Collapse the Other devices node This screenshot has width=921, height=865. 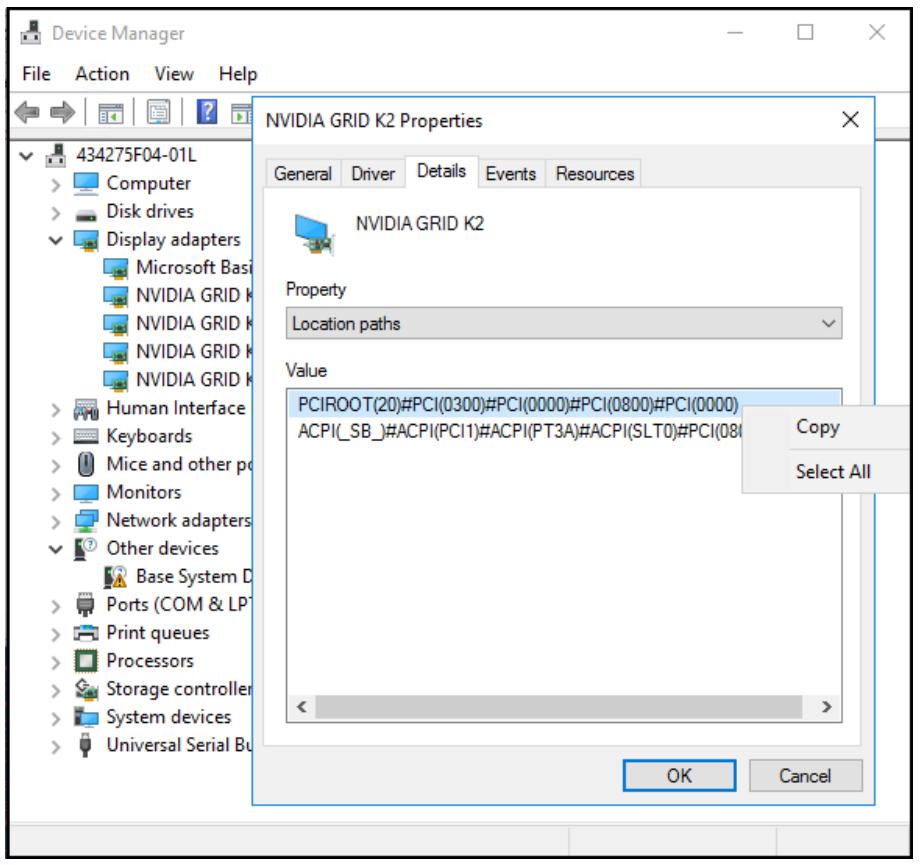[x=56, y=550]
